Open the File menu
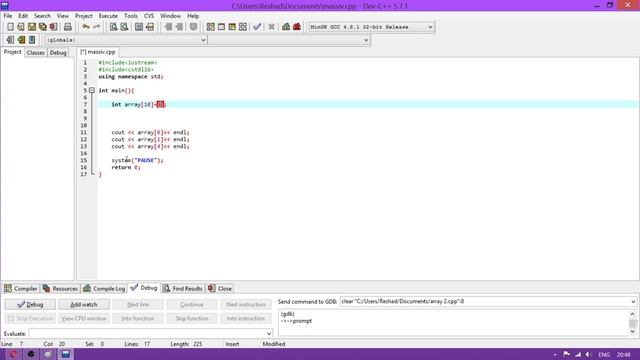This screenshot has width=640, height=360. click(x=8, y=16)
